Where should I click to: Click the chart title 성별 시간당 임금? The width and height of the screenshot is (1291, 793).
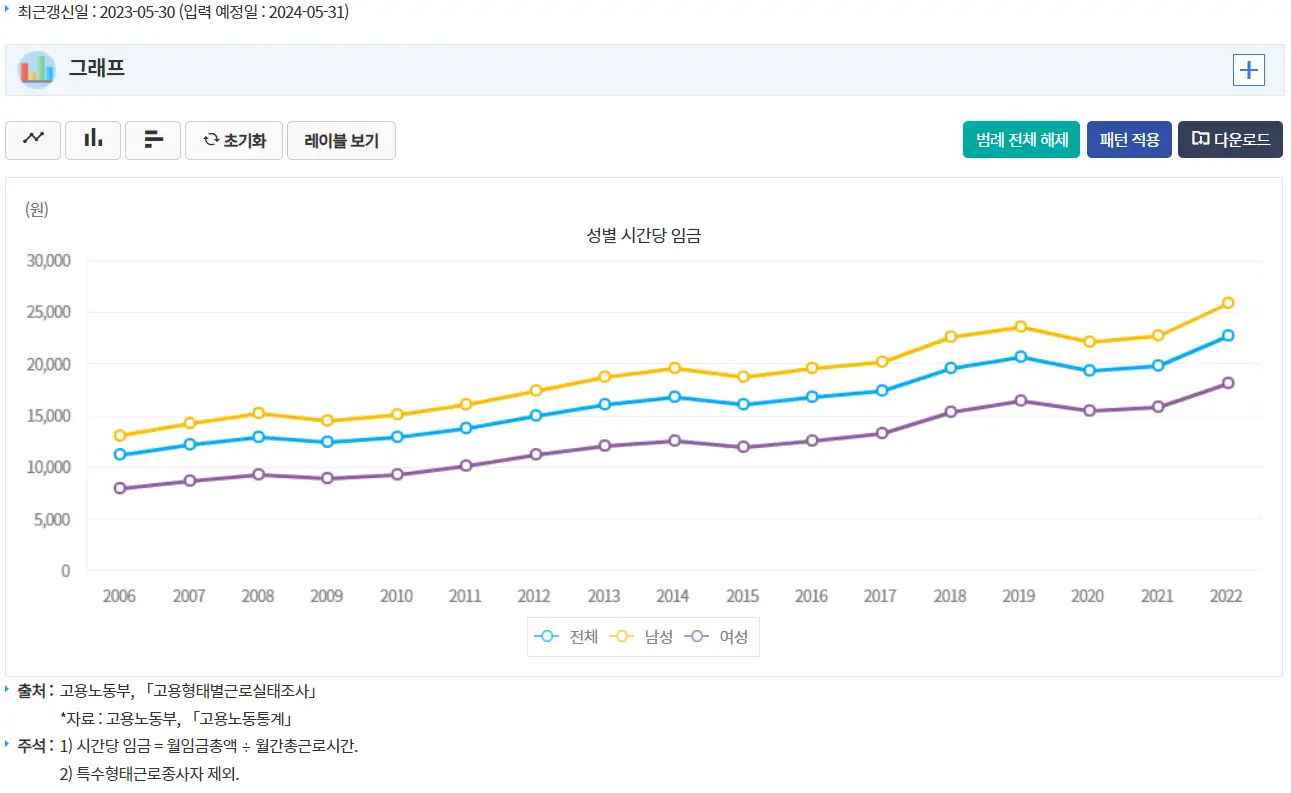644,236
